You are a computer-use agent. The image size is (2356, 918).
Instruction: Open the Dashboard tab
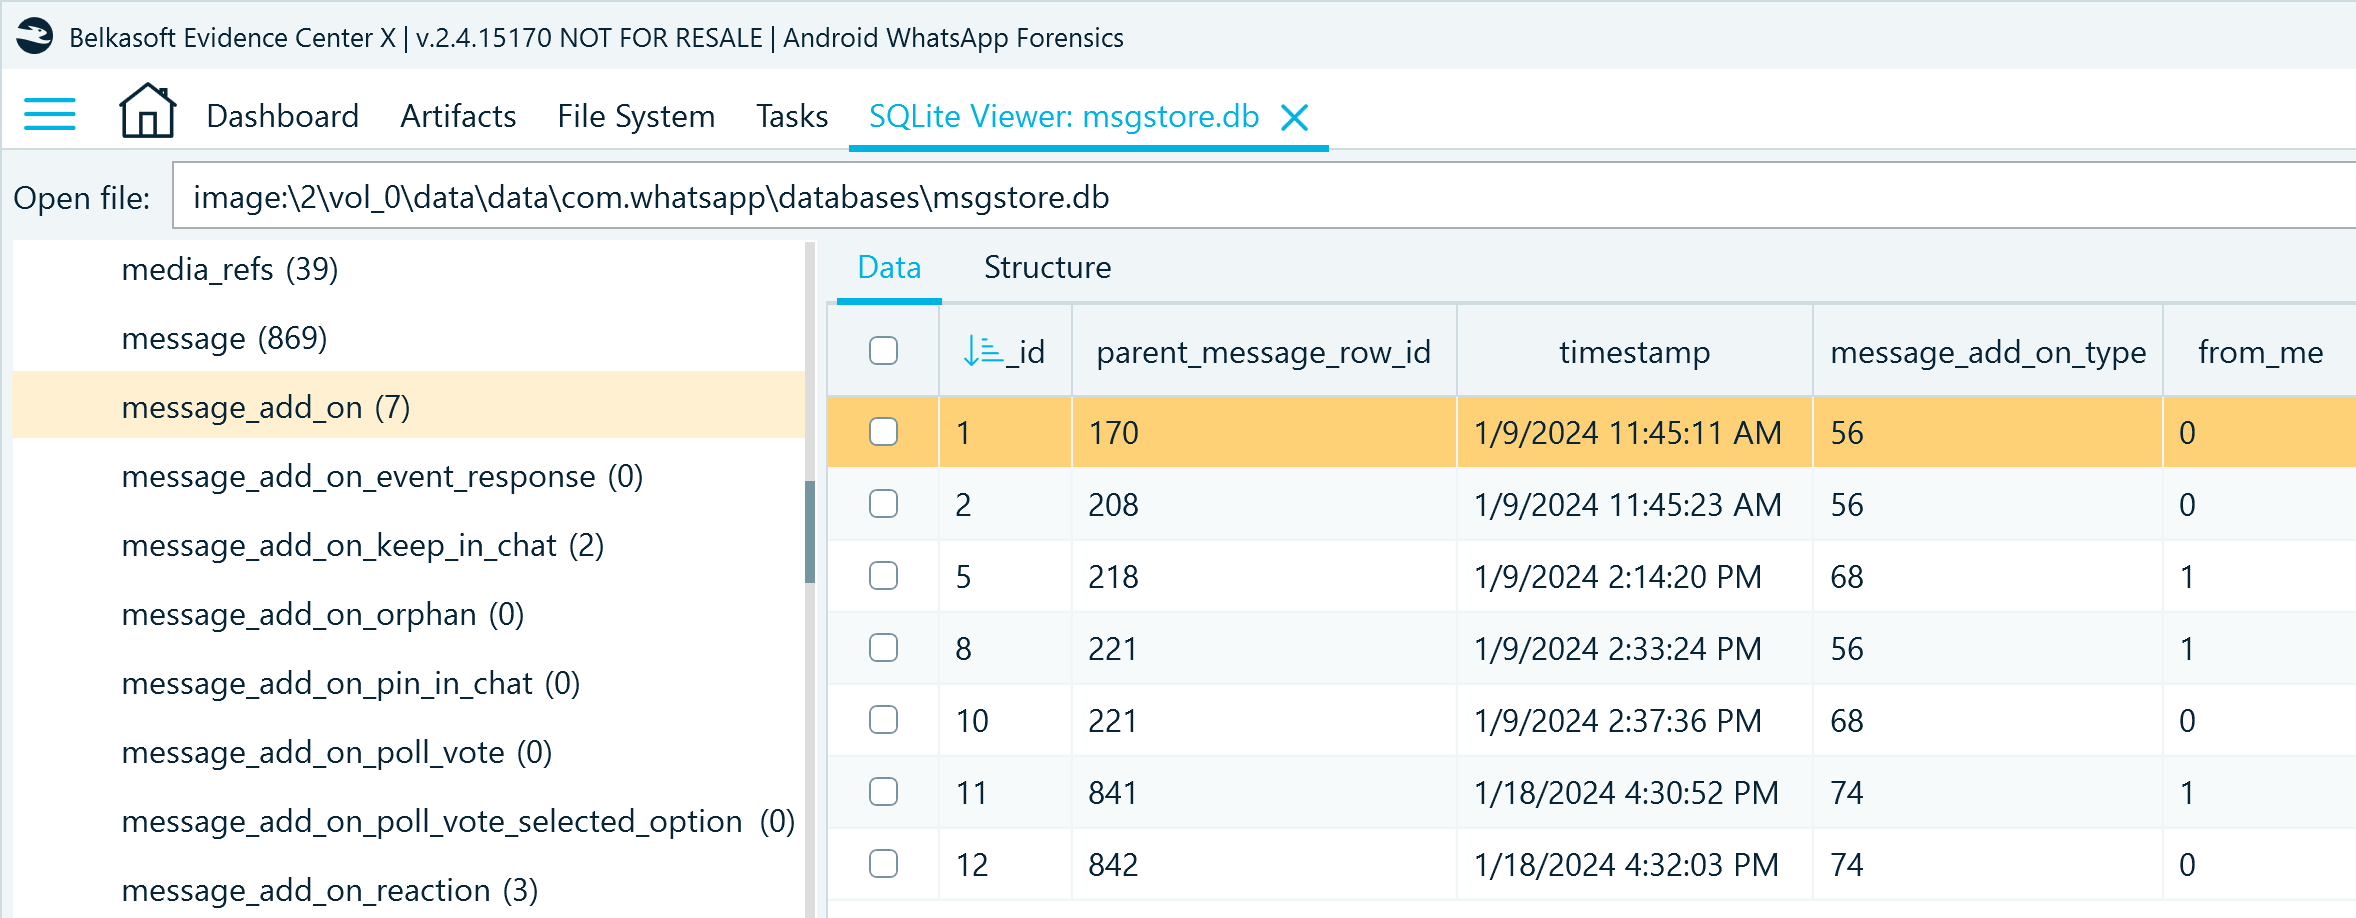point(282,117)
